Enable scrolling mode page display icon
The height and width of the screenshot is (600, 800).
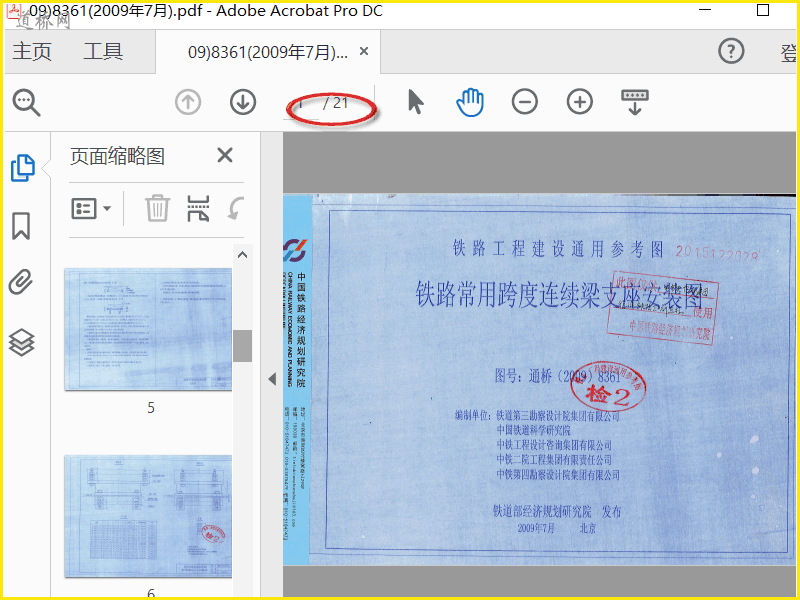635,102
